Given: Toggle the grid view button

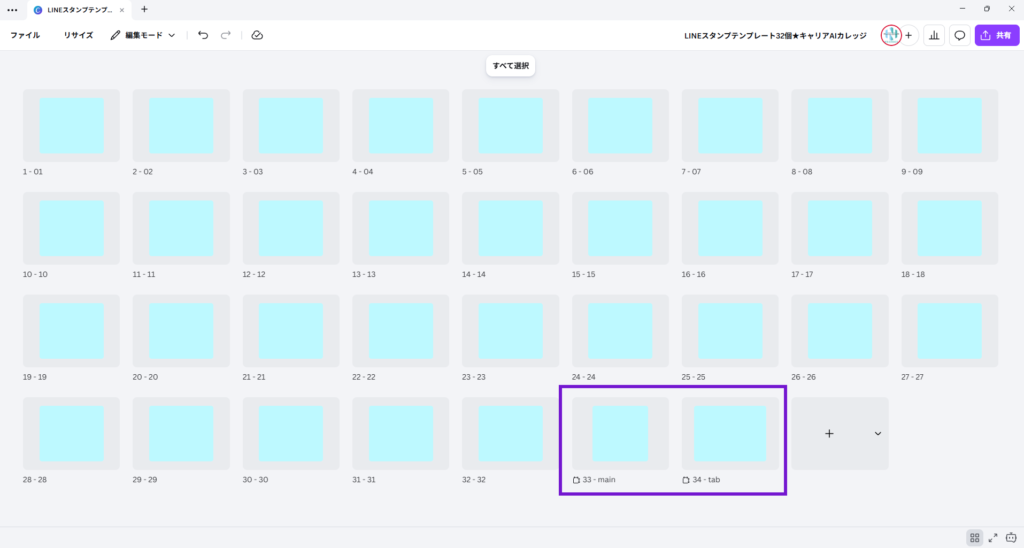Looking at the screenshot, I should 974,538.
